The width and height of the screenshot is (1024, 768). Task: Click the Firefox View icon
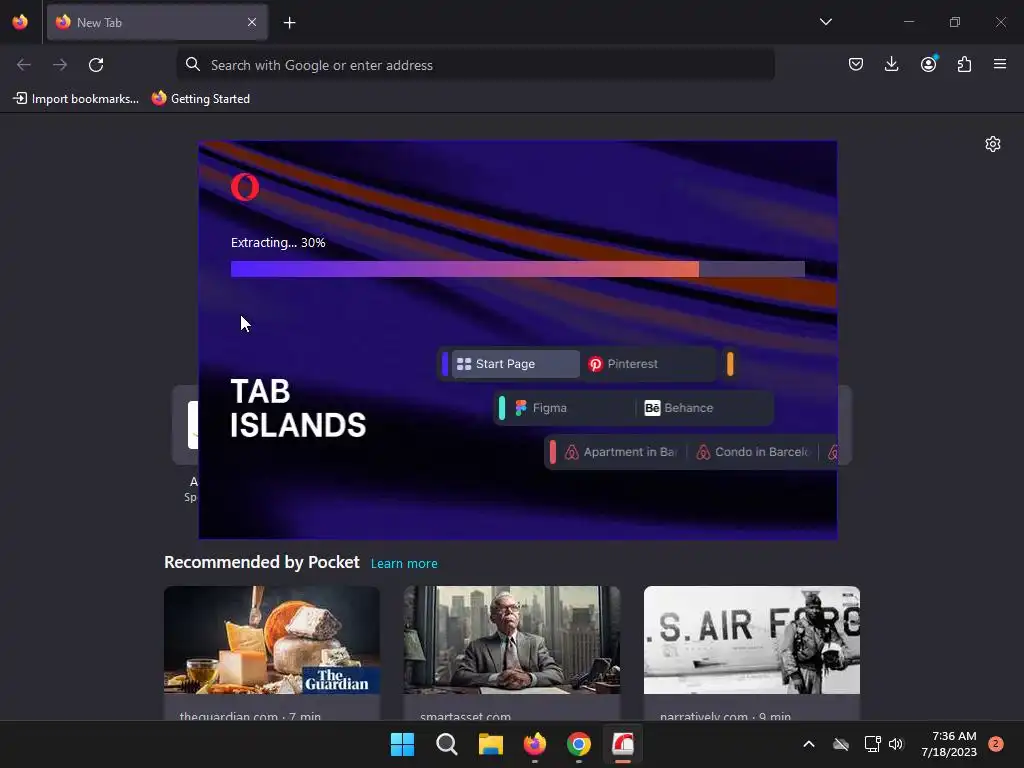coord(20,22)
